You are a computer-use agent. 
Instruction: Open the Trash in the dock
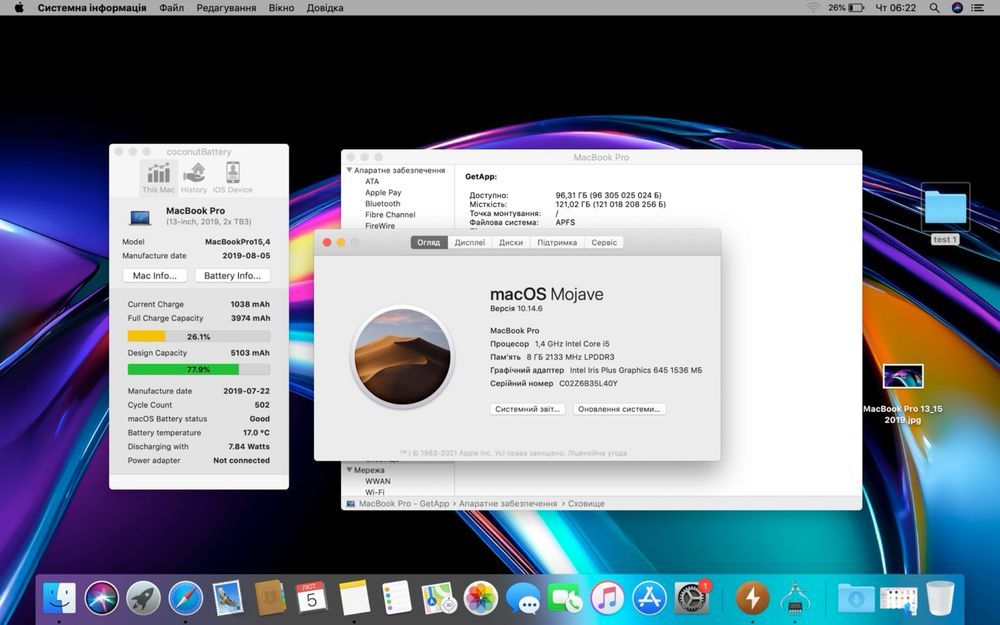pyautogui.click(x=940, y=598)
